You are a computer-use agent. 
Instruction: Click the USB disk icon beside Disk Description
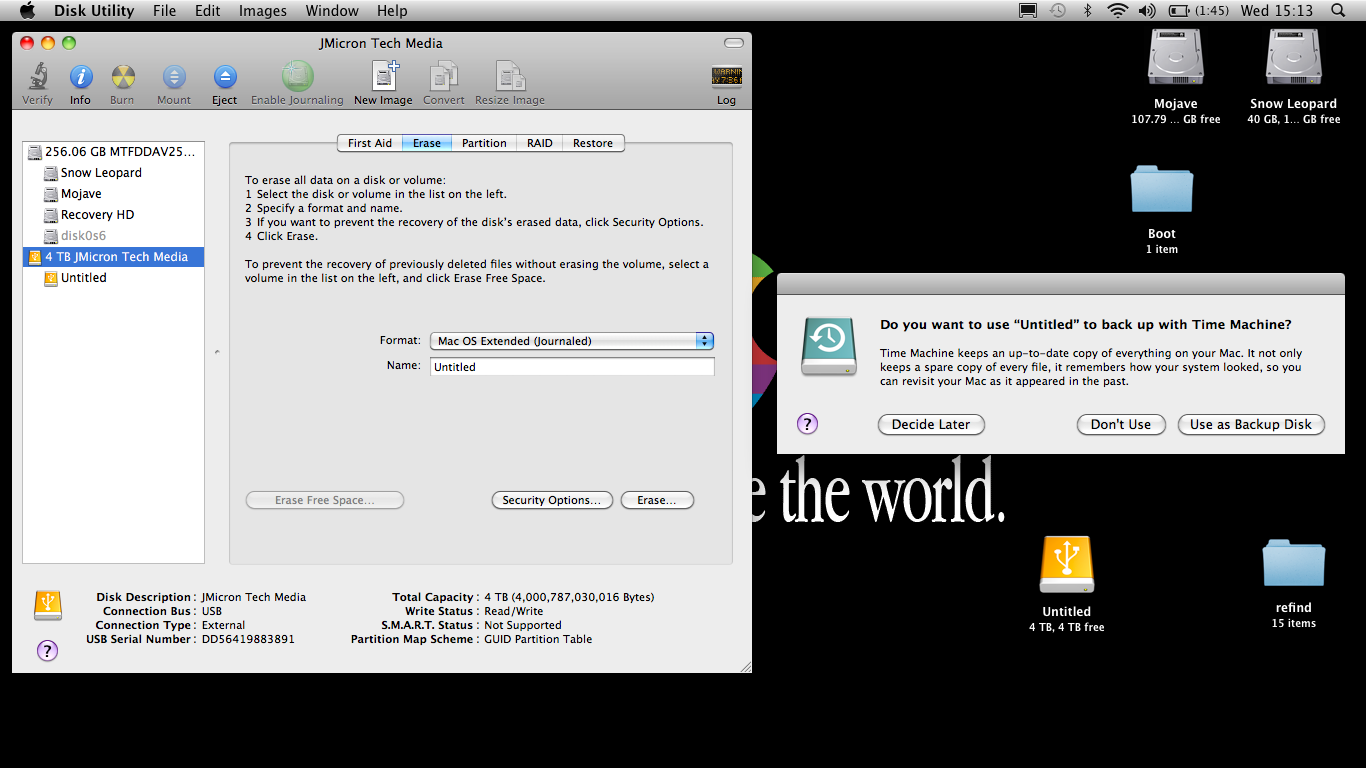[48, 604]
